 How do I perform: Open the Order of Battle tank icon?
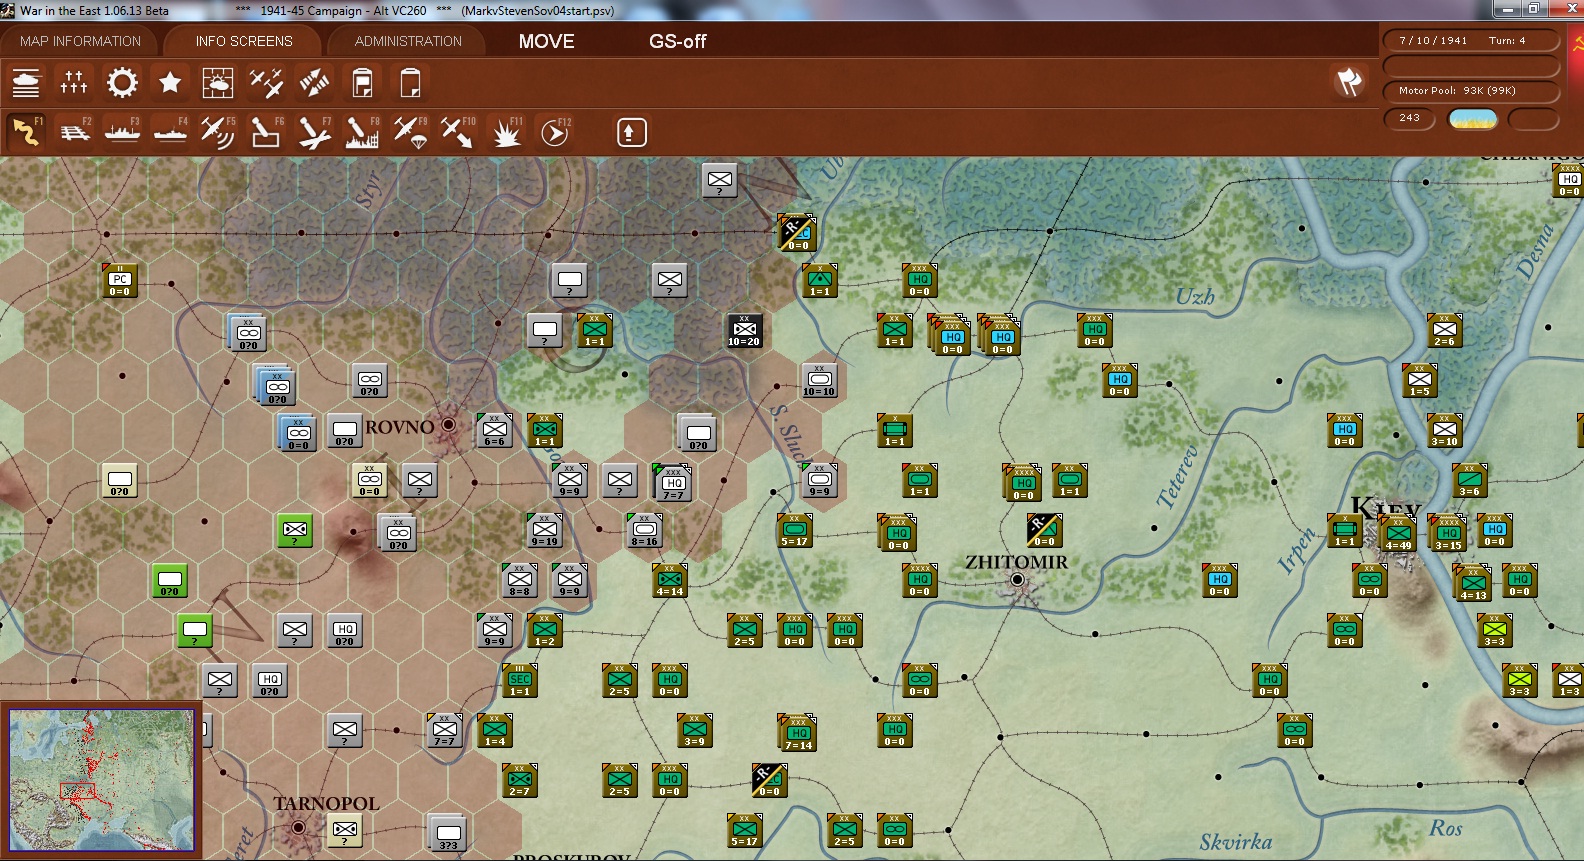pos(26,82)
